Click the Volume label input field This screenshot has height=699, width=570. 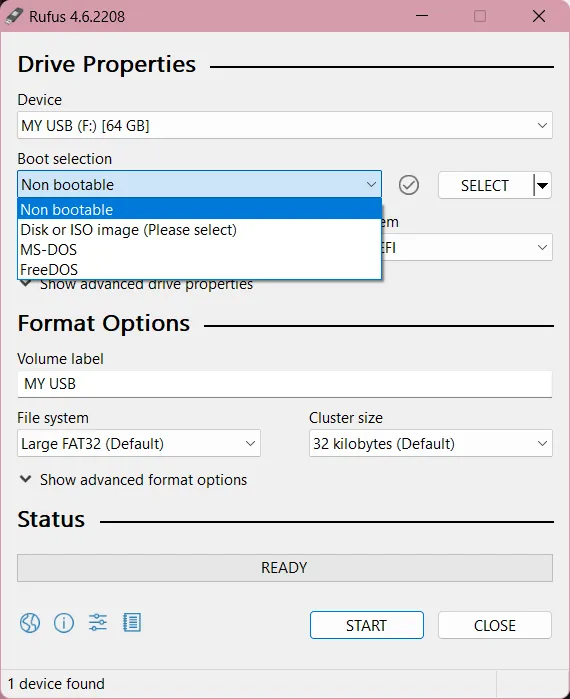point(285,384)
